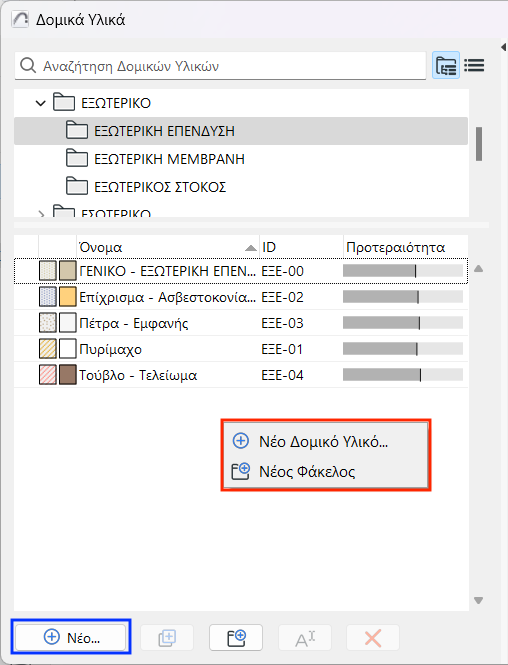508x665 pixels.
Task: Click the ΕΞΕ-03 ID cell
Action: (x=282, y=323)
